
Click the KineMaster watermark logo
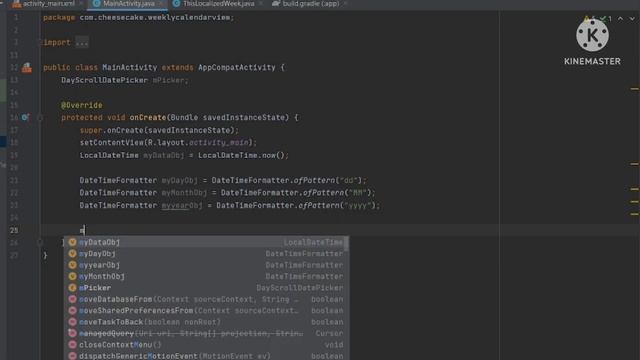click(592, 43)
